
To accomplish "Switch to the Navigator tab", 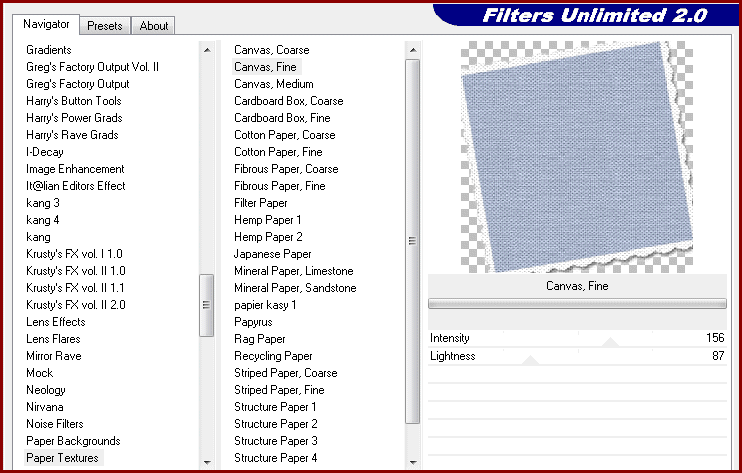I will tap(46, 24).
